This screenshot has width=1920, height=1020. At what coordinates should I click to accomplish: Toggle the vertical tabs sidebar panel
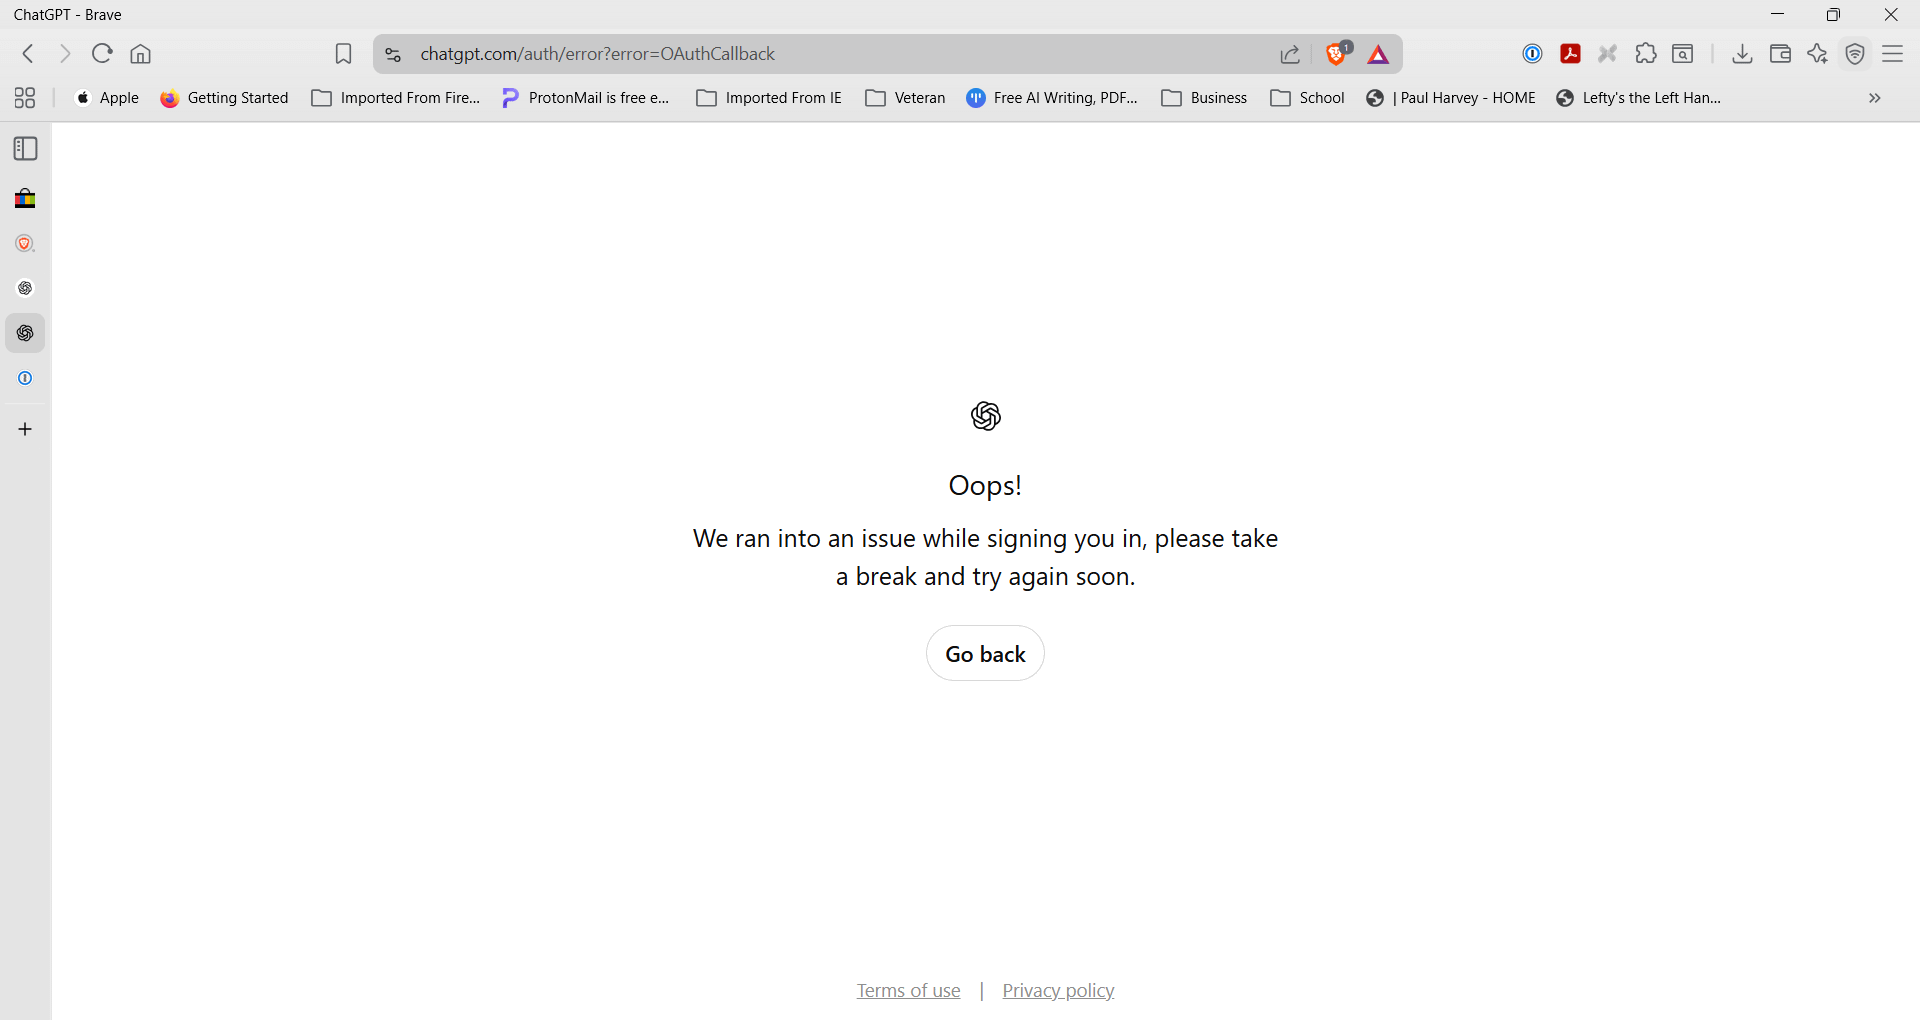pyautogui.click(x=25, y=149)
